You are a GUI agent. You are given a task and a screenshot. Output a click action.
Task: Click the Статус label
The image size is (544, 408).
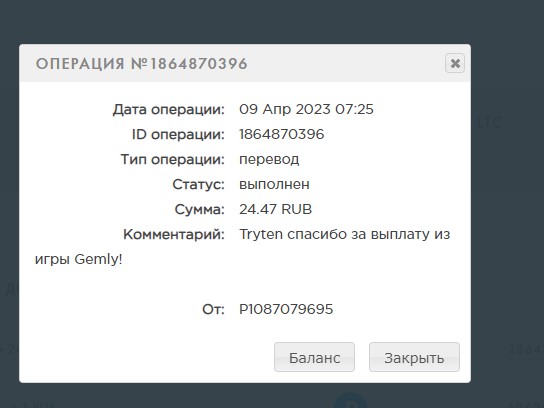tap(198, 184)
